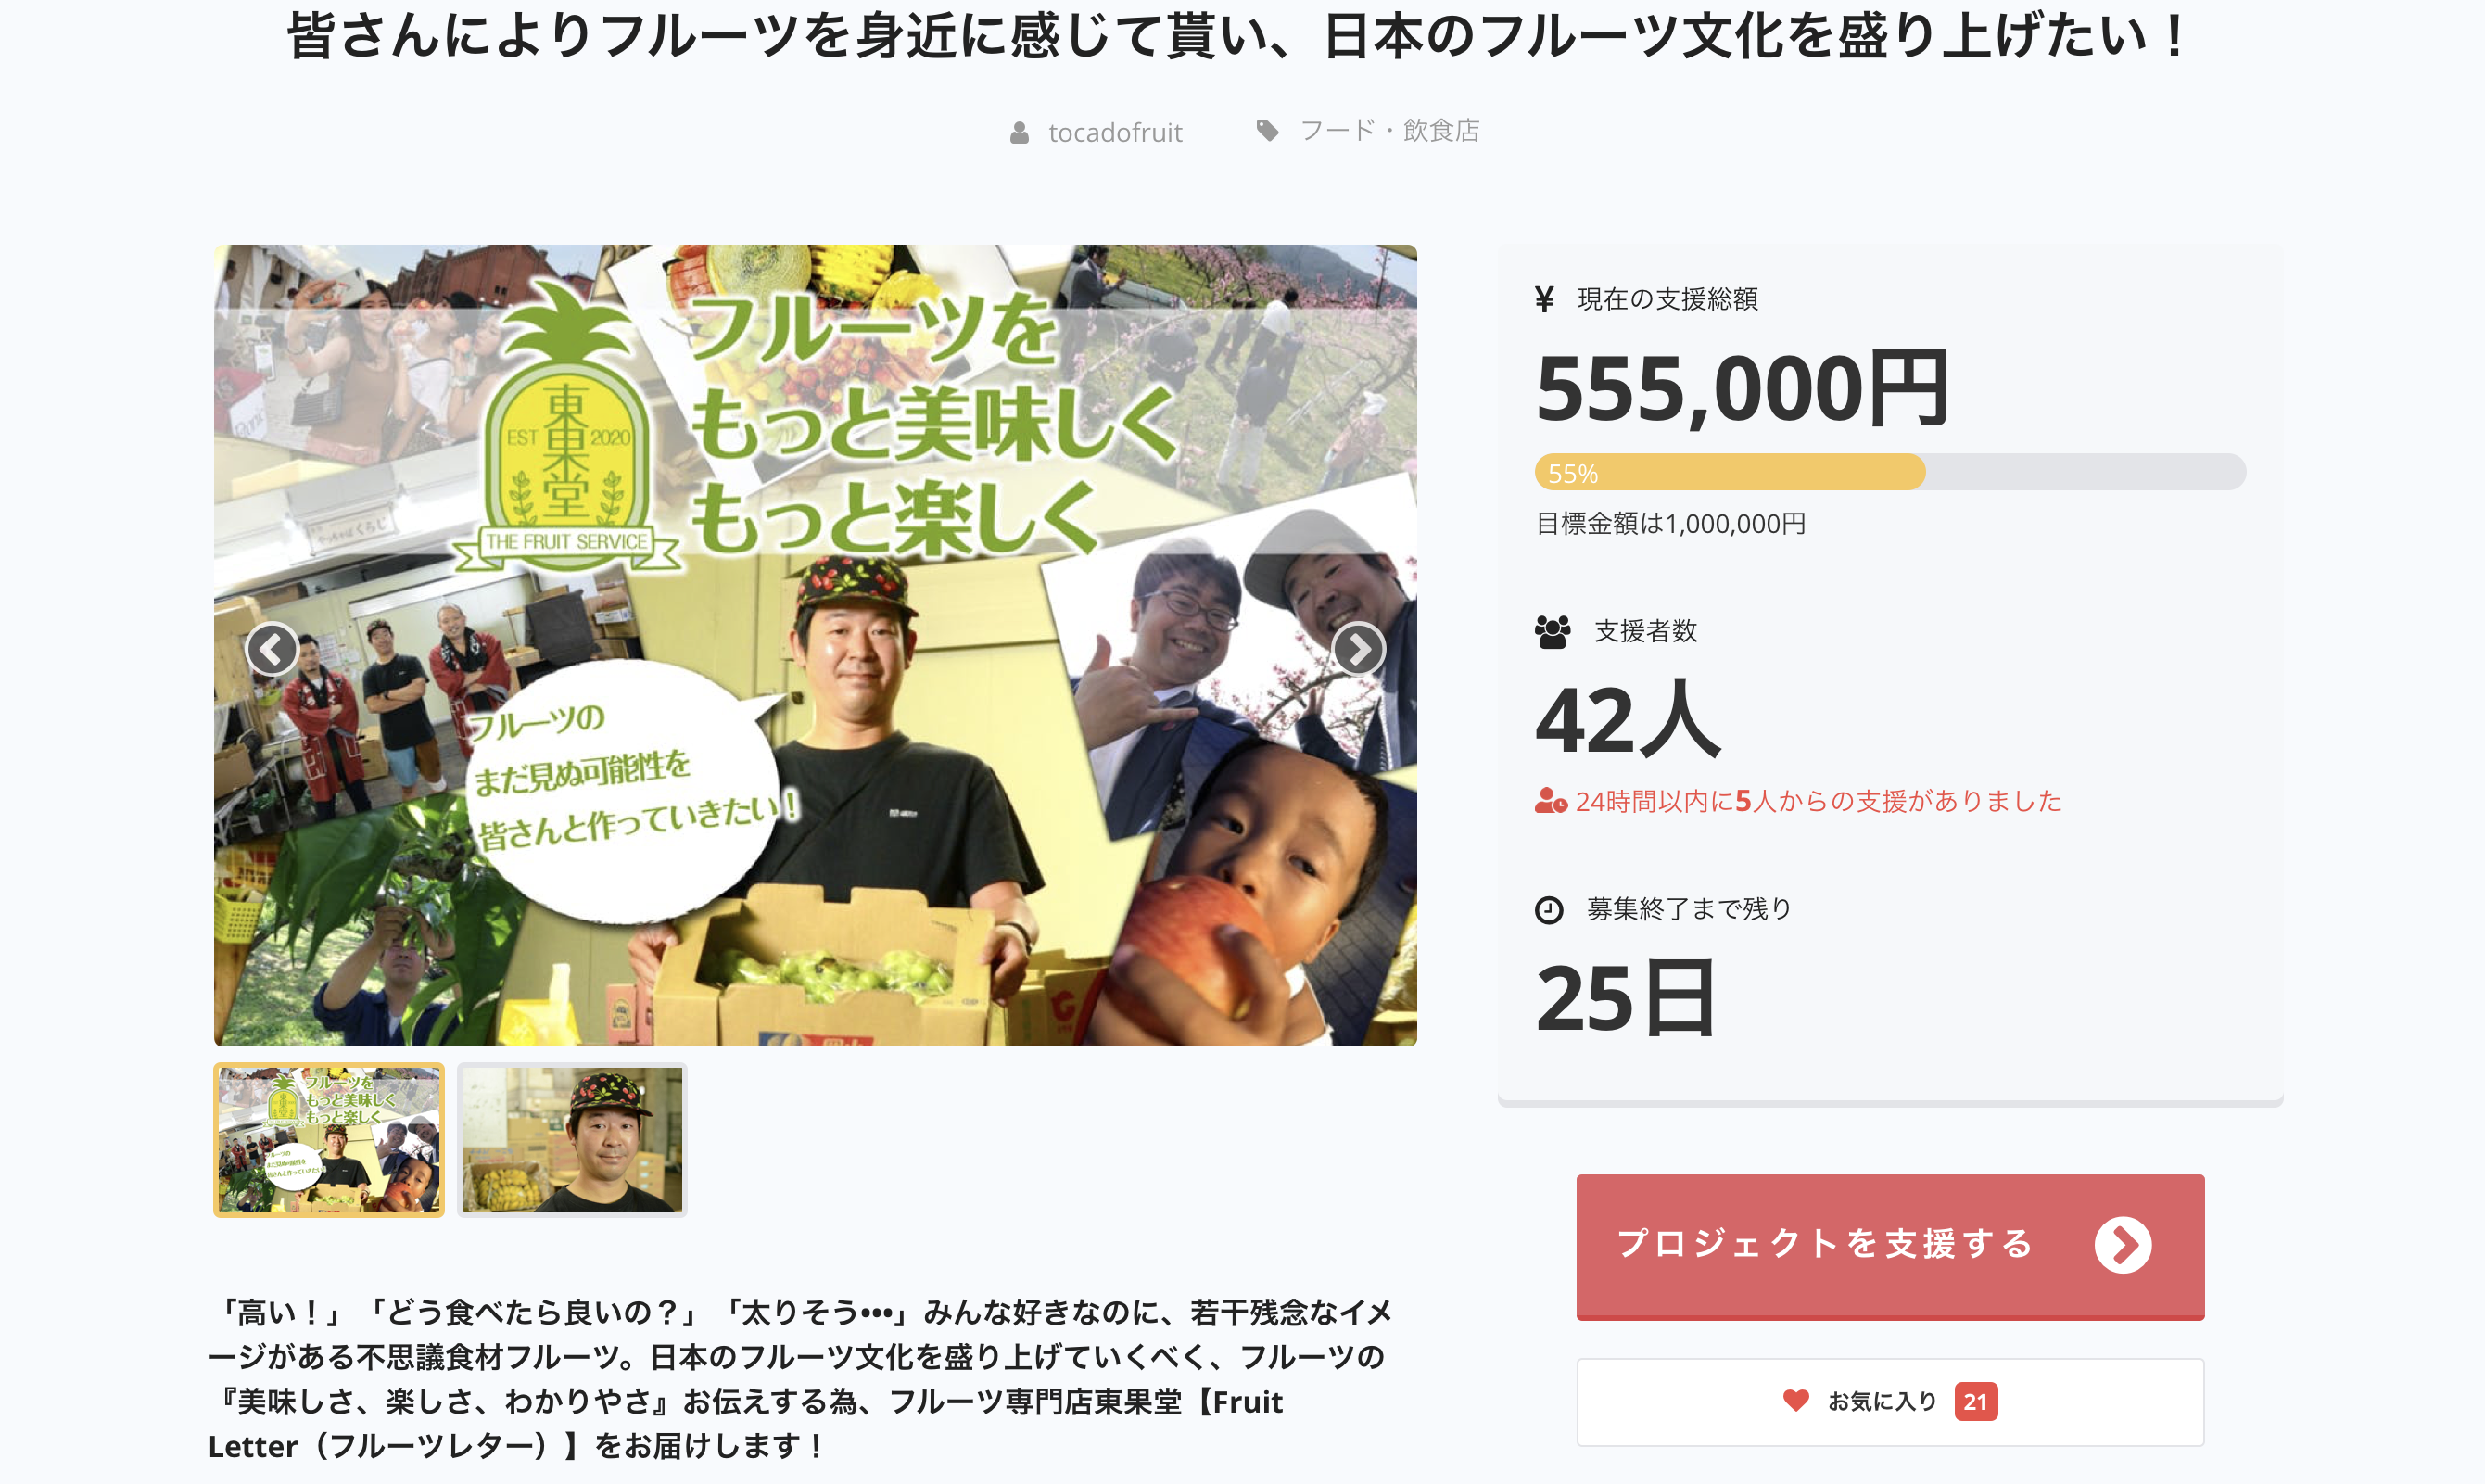The image size is (2485, 1484).
Task: Click the heart icon in お気に入り
Action: click(1796, 1400)
